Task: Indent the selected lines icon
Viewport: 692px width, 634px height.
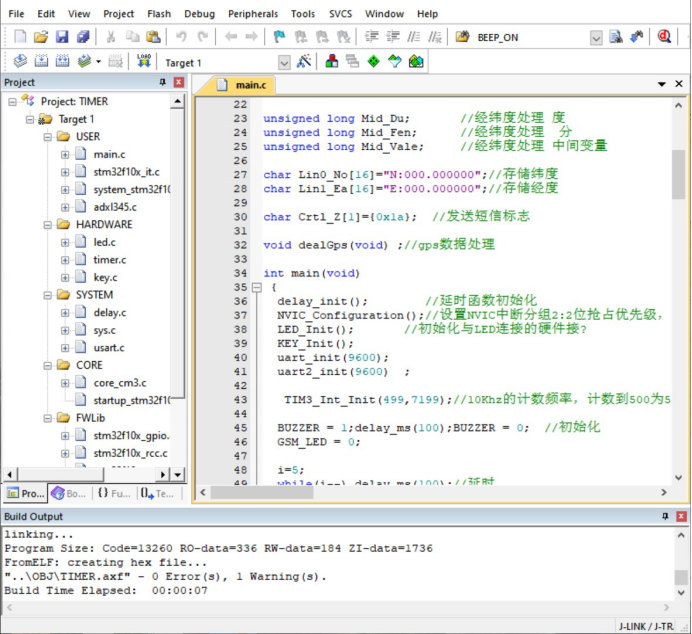Action: [x=372, y=37]
